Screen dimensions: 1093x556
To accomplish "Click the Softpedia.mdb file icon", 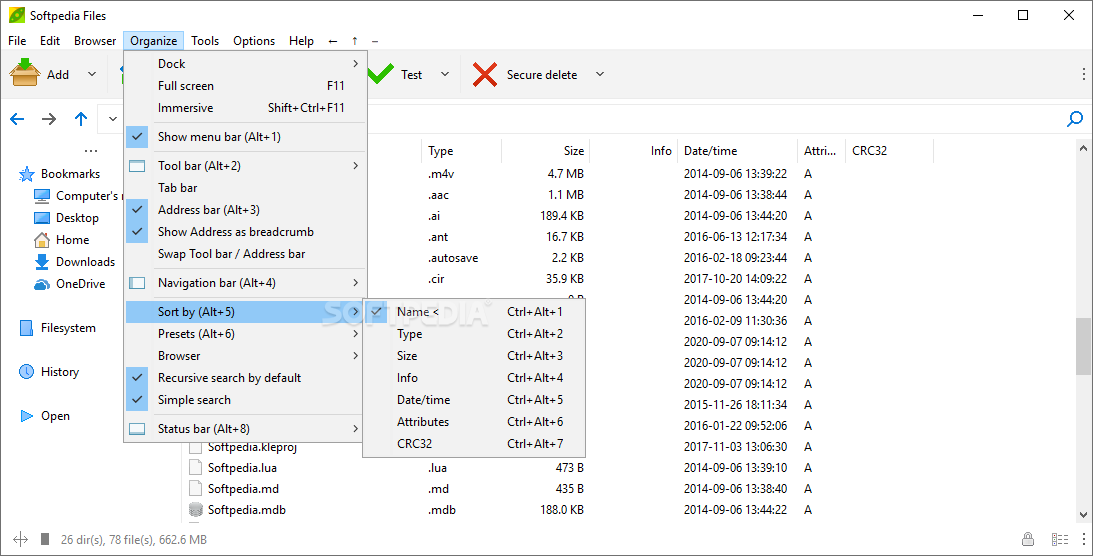I will pyautogui.click(x=196, y=509).
